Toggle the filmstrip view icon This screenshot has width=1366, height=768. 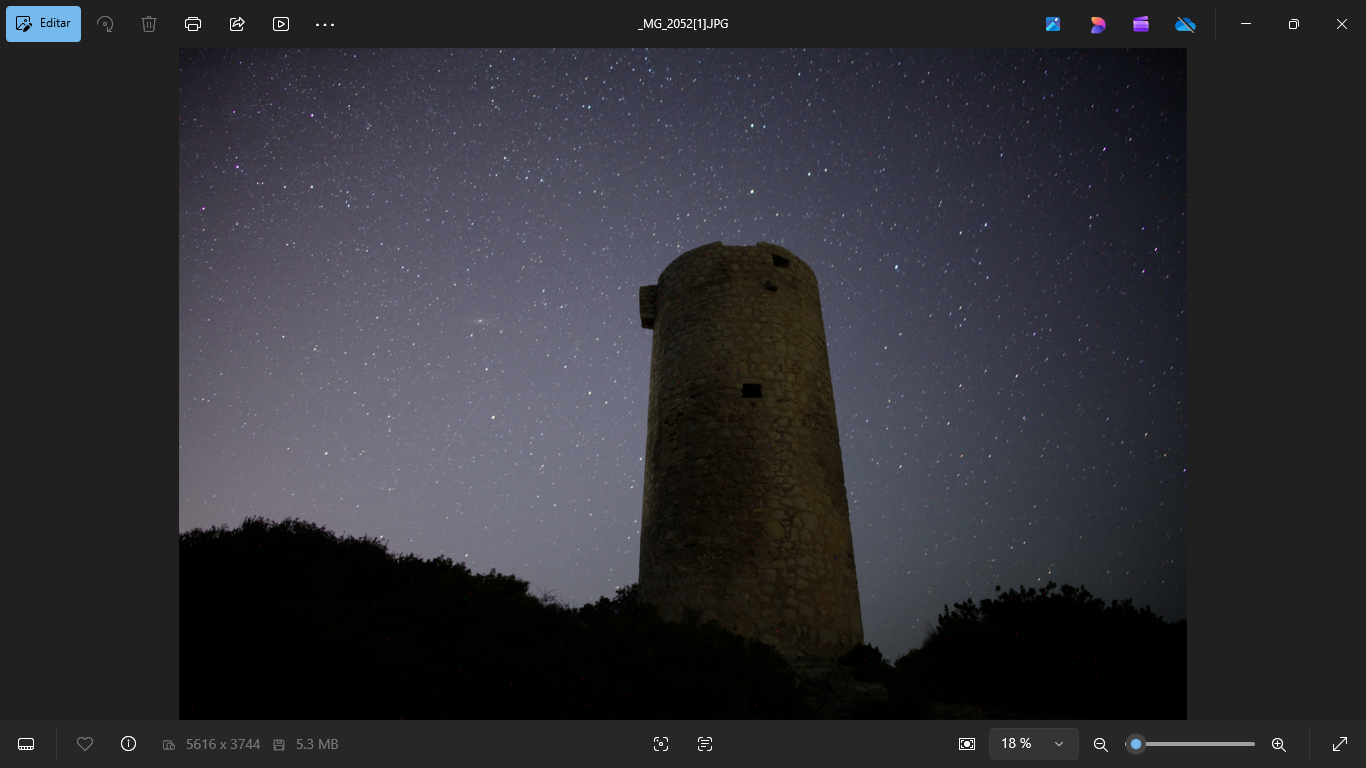pyautogui.click(x=27, y=744)
